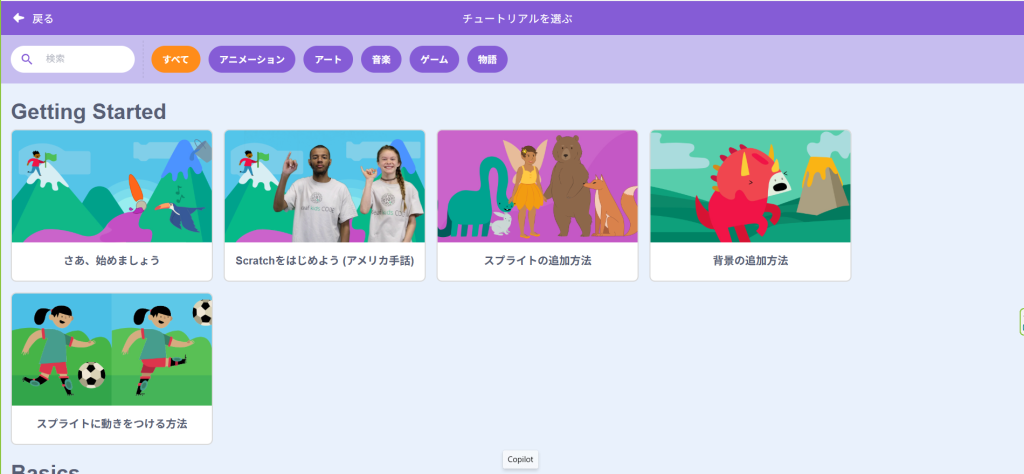
Task: Open the sign language tutorial thumbnail
Action: pyautogui.click(x=324, y=187)
